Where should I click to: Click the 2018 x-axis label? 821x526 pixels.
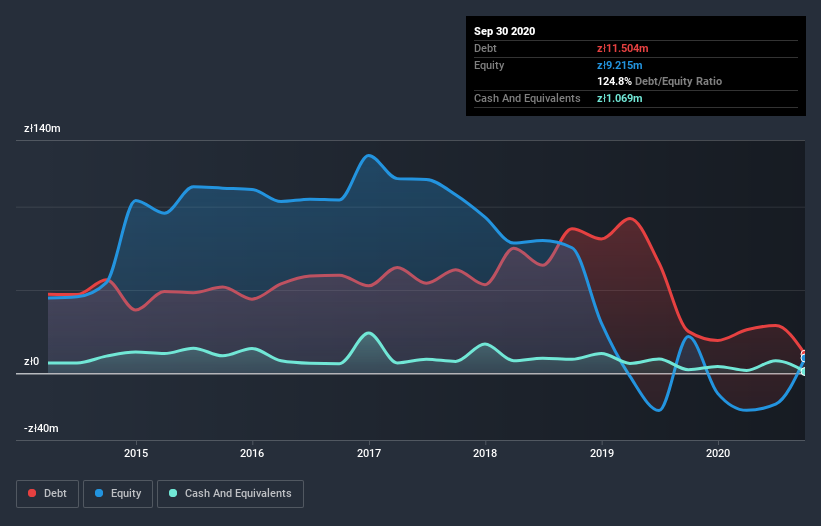(485, 453)
